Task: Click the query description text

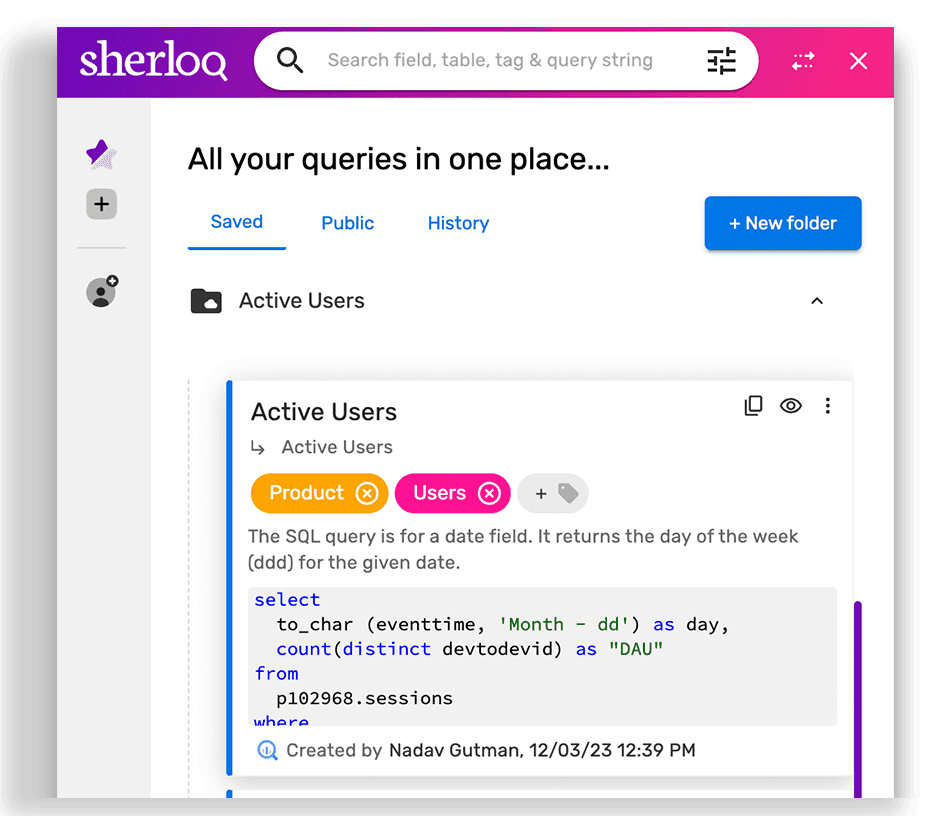Action: click(x=523, y=549)
